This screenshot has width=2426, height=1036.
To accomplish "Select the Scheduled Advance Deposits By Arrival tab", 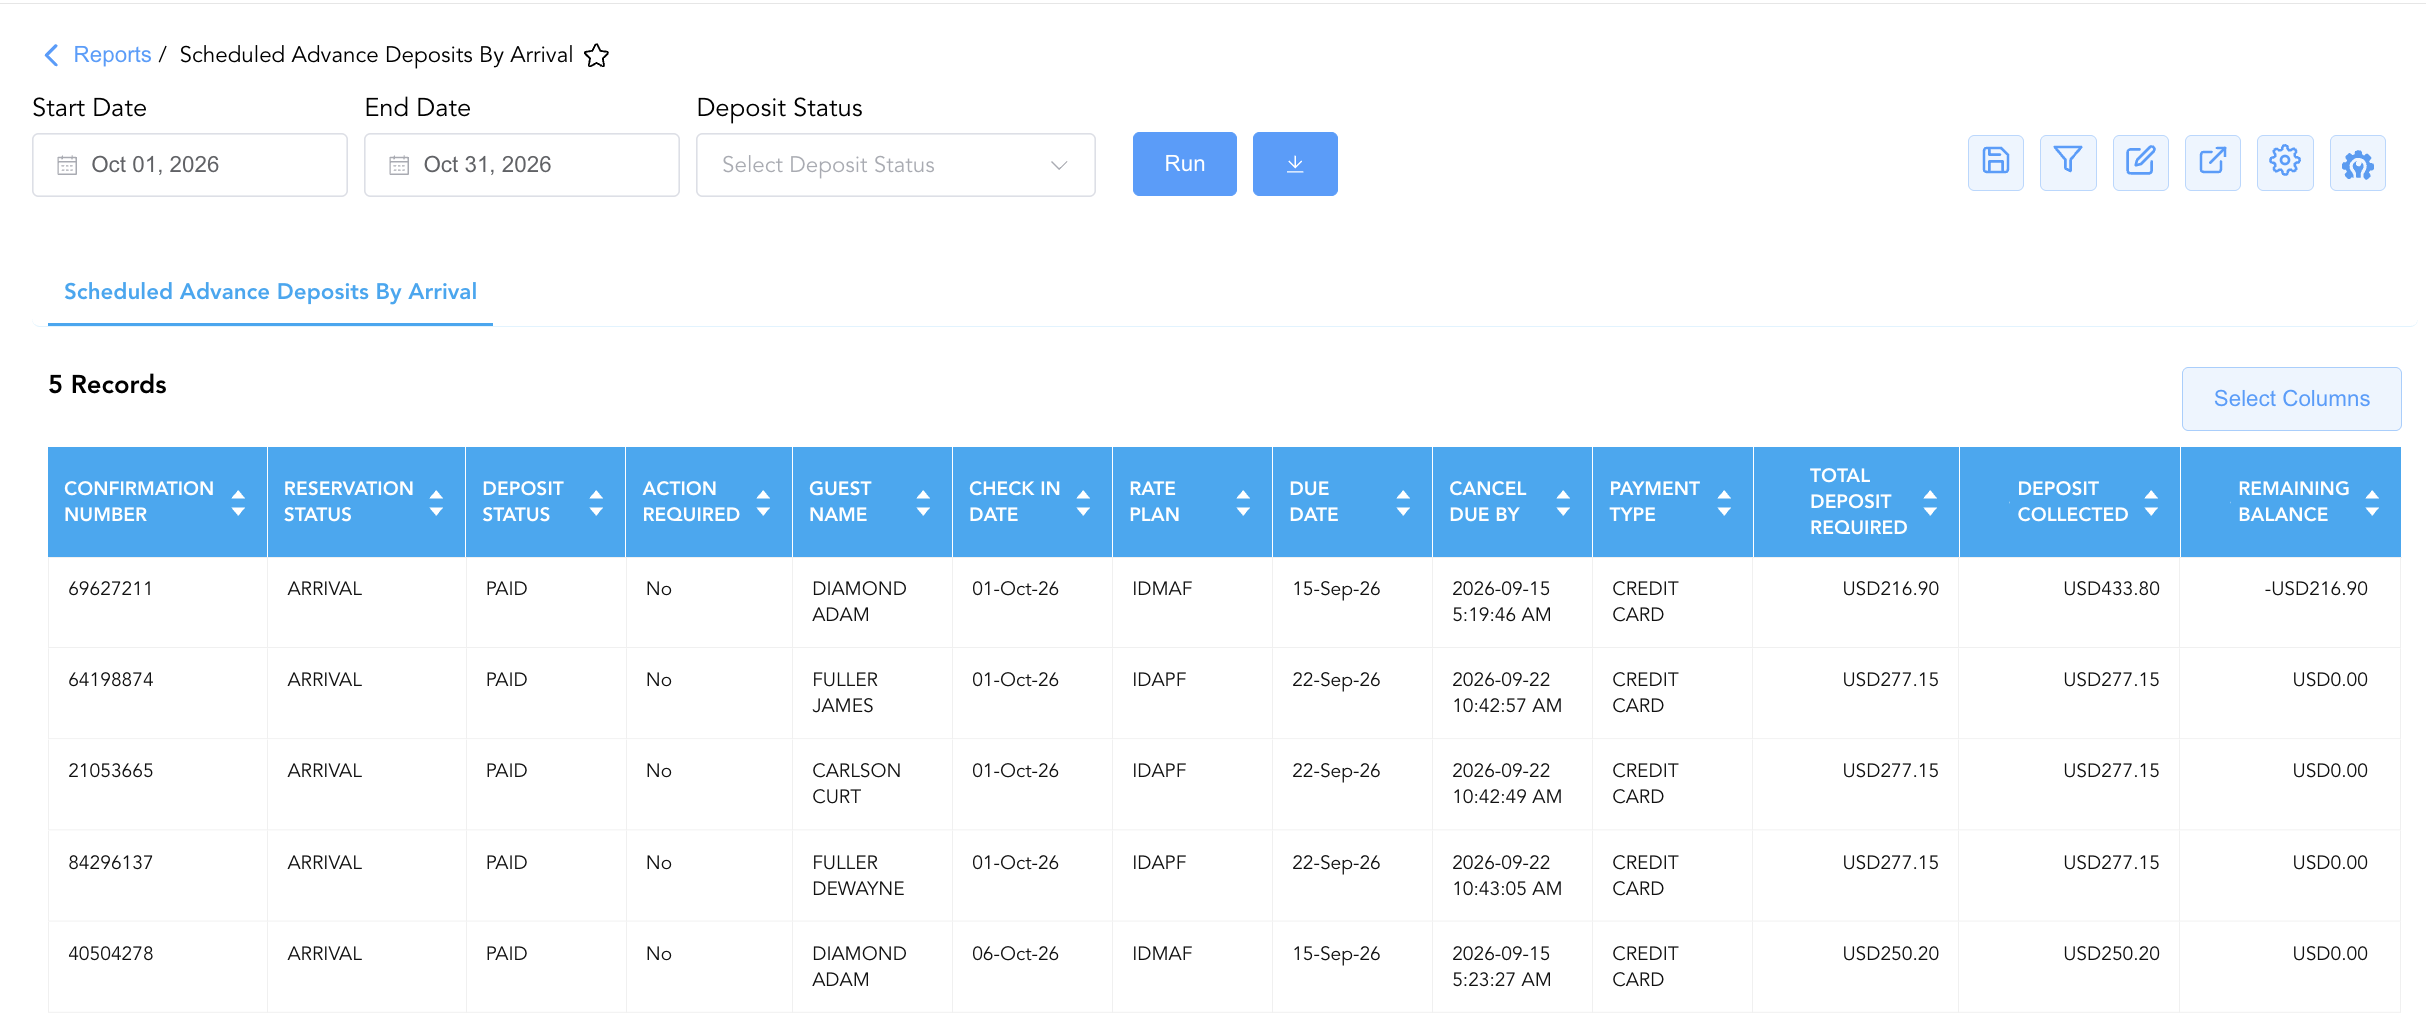I will [270, 292].
